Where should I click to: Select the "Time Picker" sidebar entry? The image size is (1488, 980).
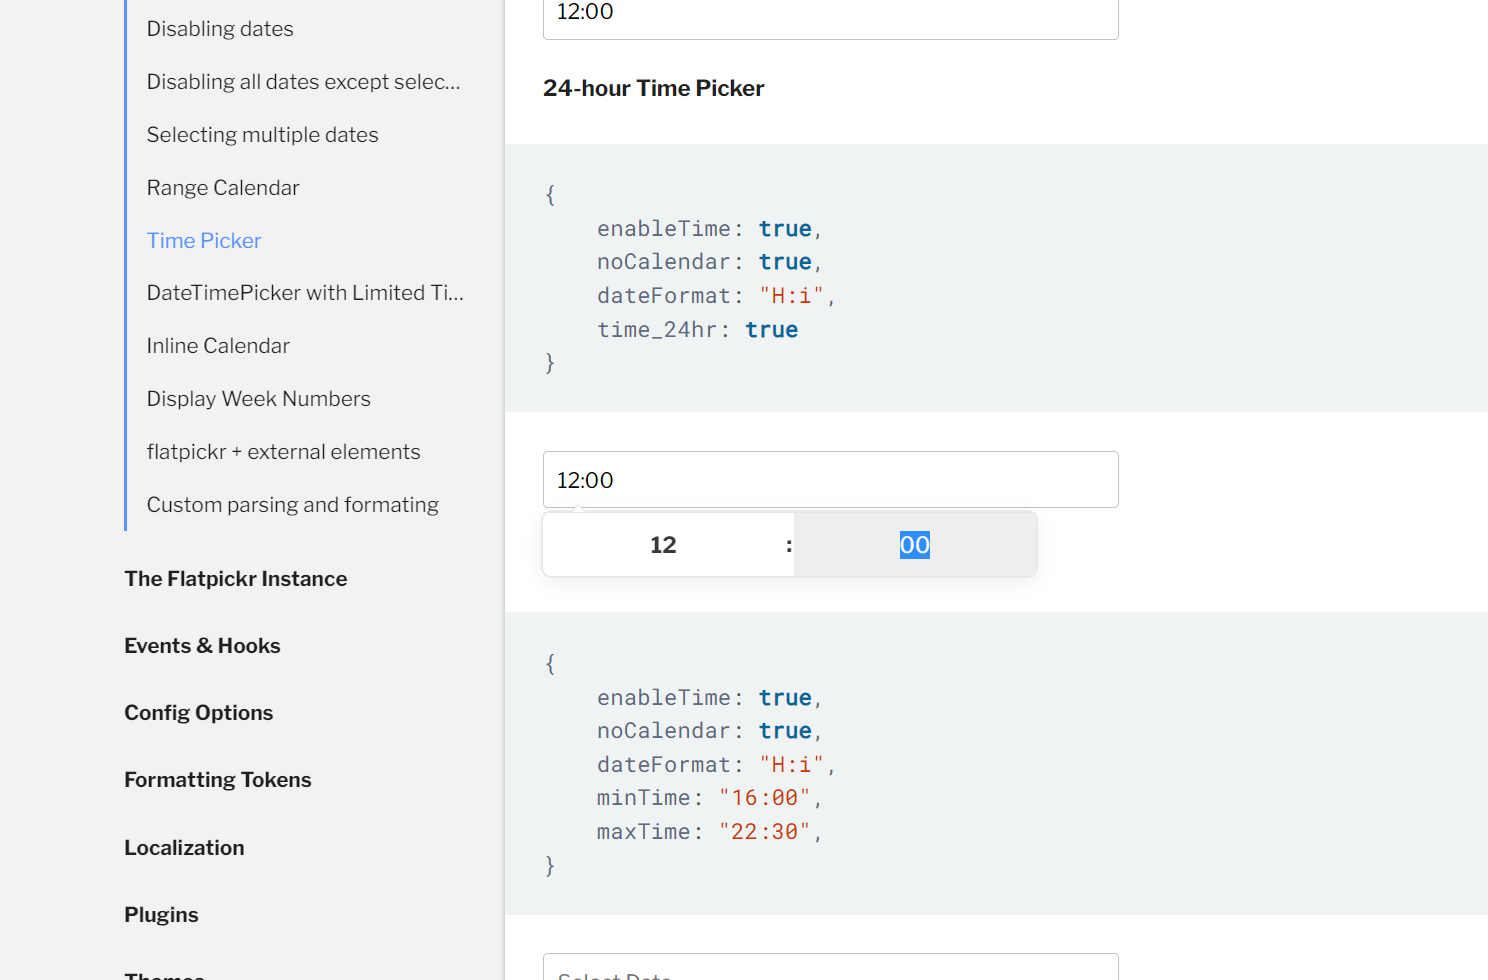(x=203, y=240)
